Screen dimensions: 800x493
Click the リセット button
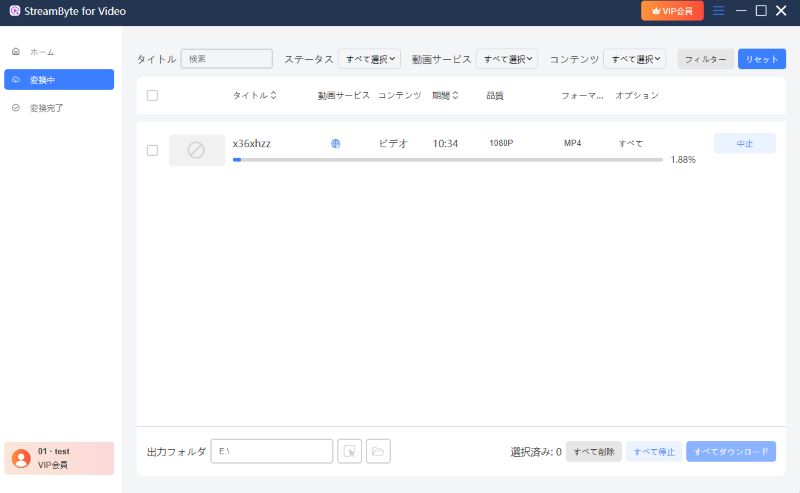click(762, 59)
